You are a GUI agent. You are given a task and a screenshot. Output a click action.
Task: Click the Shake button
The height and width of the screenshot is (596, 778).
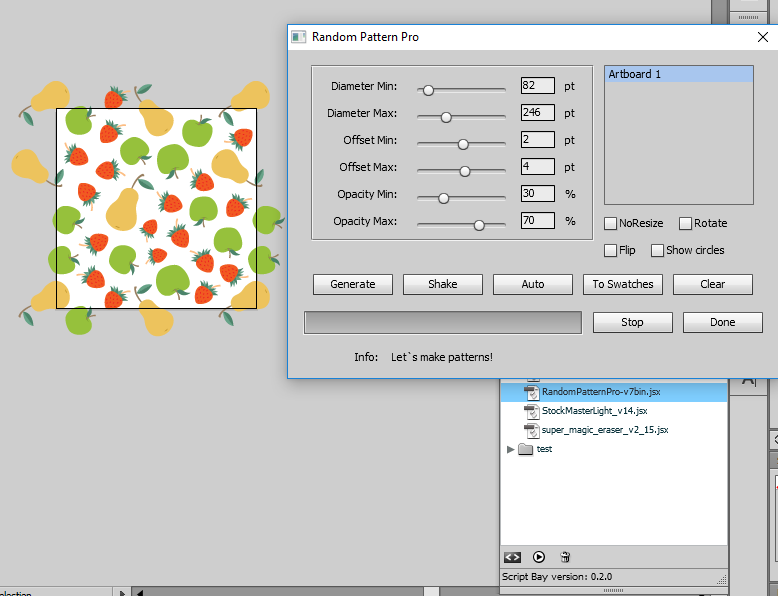click(x=443, y=284)
